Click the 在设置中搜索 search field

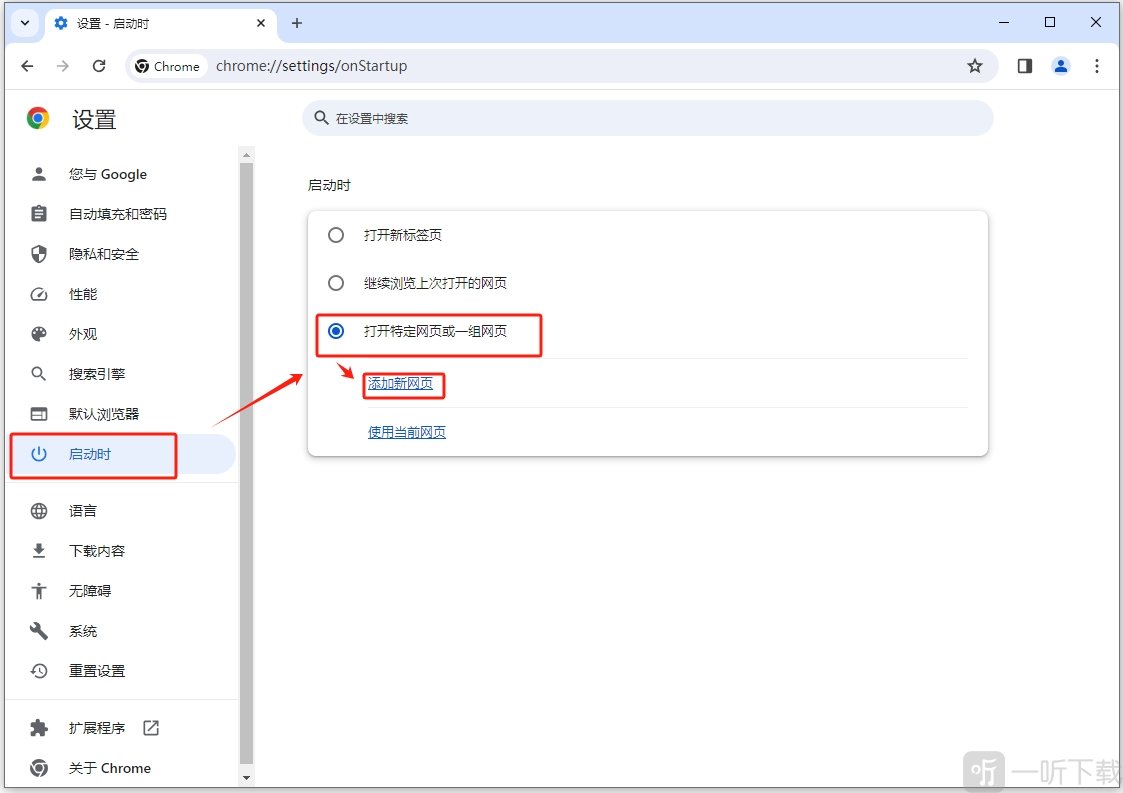647,118
